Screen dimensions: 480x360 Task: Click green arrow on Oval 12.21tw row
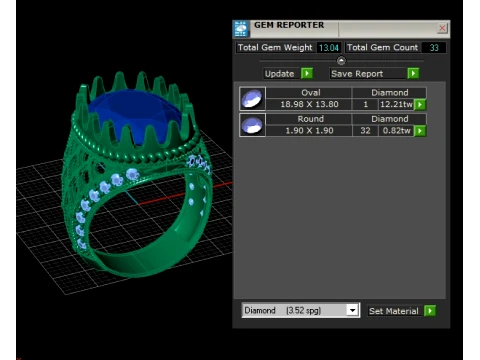420,105
